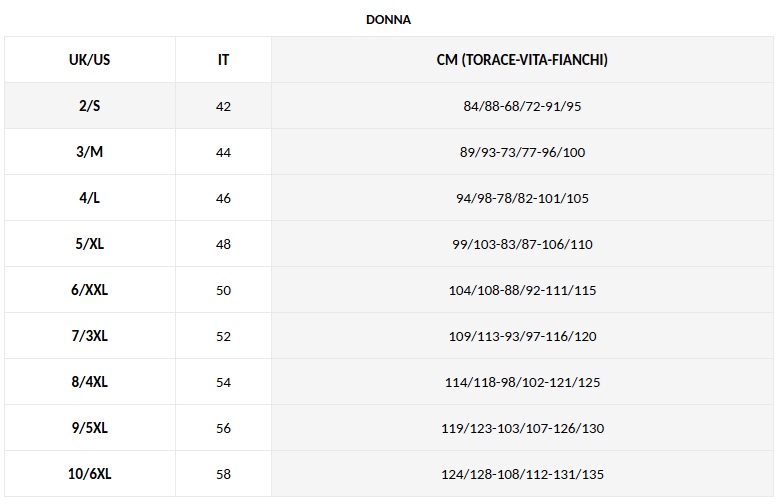
Task: Click measurements 84/88-68/72-91/95
Action: coord(522,106)
